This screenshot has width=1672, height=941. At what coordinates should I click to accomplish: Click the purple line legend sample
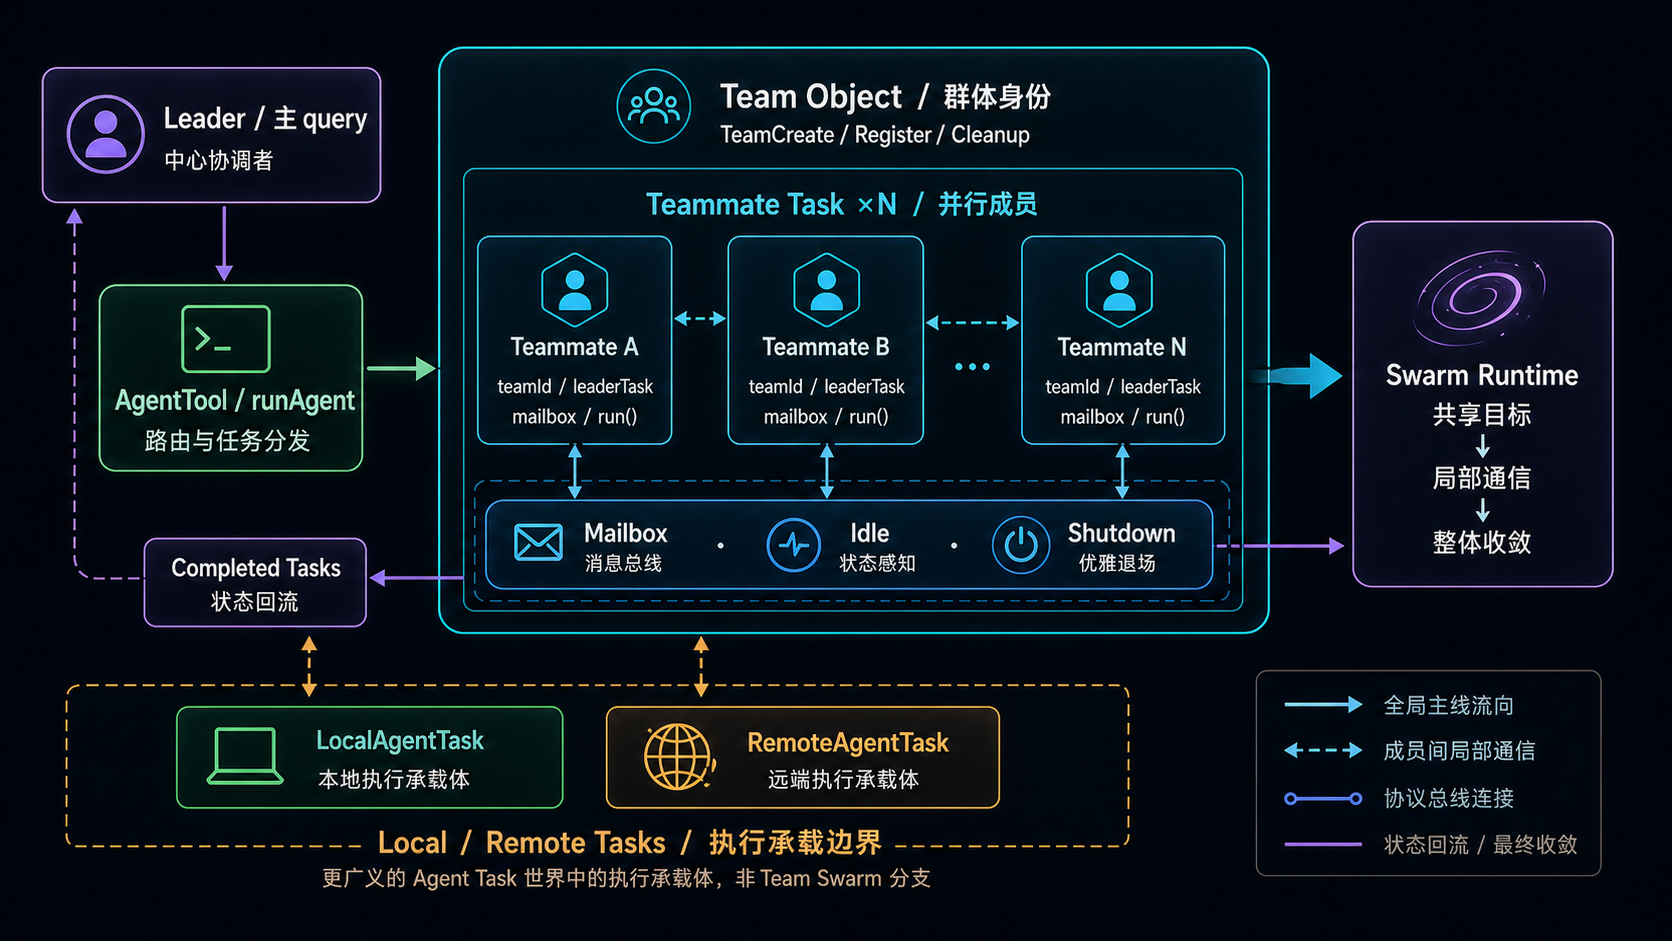pyautogui.click(x=1323, y=844)
